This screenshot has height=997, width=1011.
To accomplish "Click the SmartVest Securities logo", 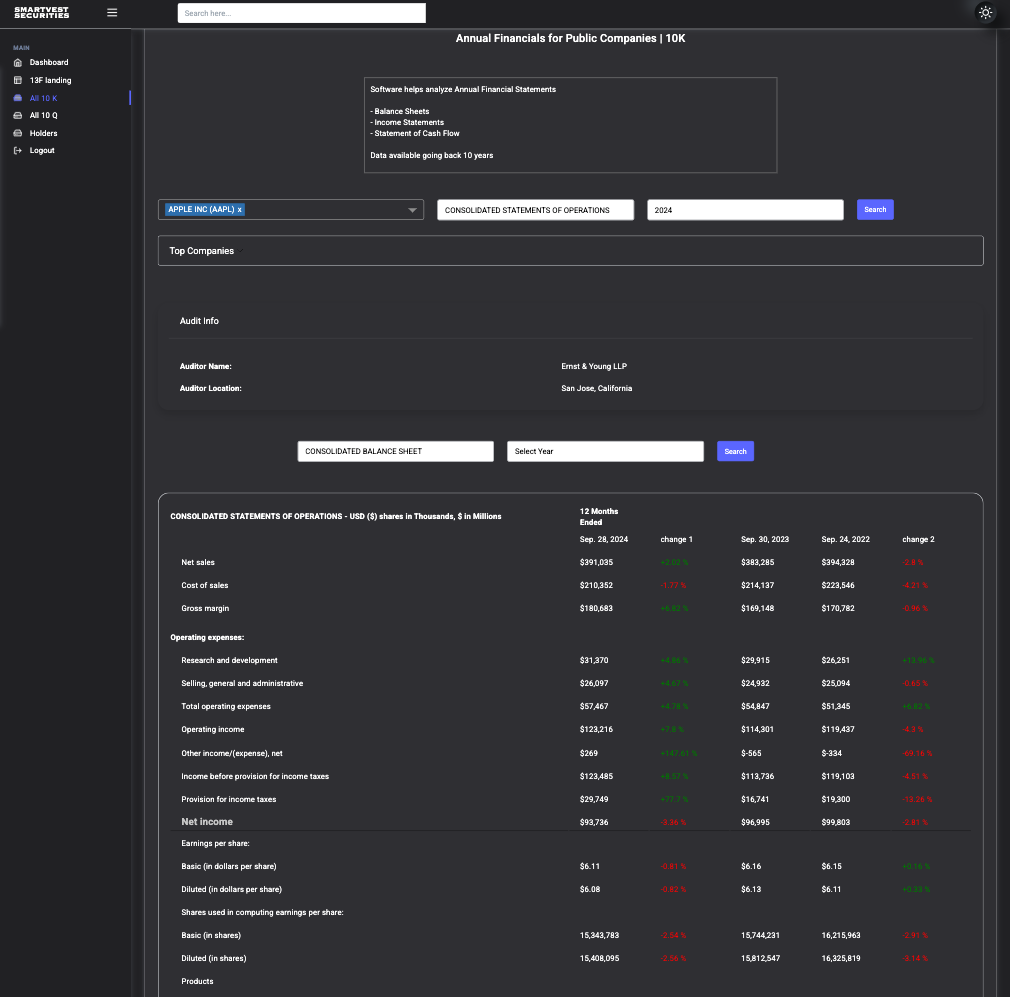I will pos(41,12).
